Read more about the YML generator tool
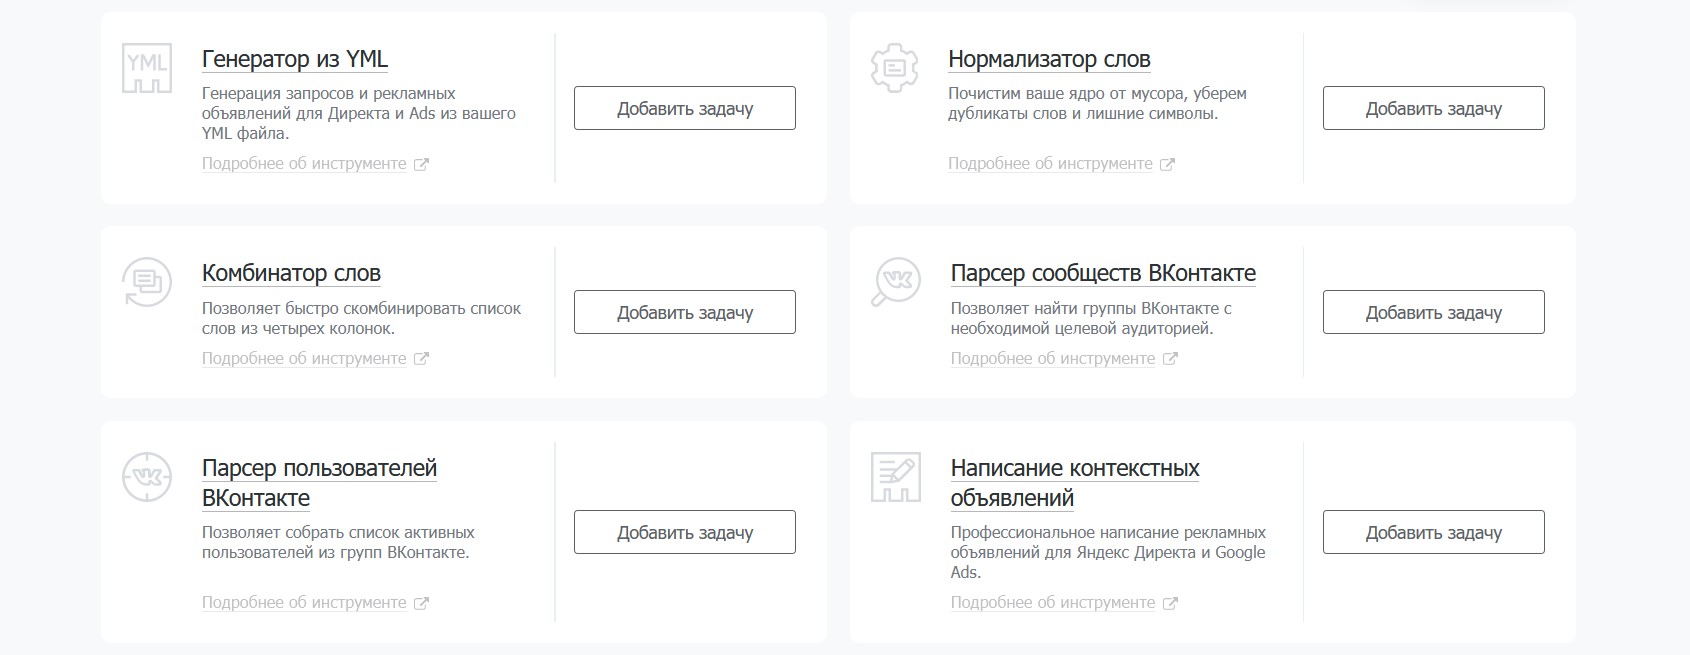This screenshot has height=655, width=1690. 304,164
